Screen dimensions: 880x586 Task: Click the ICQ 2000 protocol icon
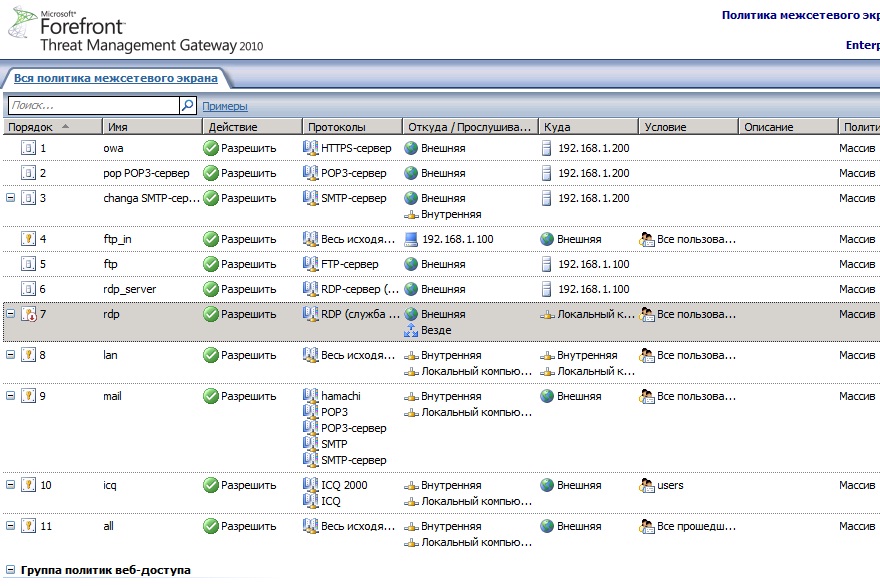click(310, 484)
